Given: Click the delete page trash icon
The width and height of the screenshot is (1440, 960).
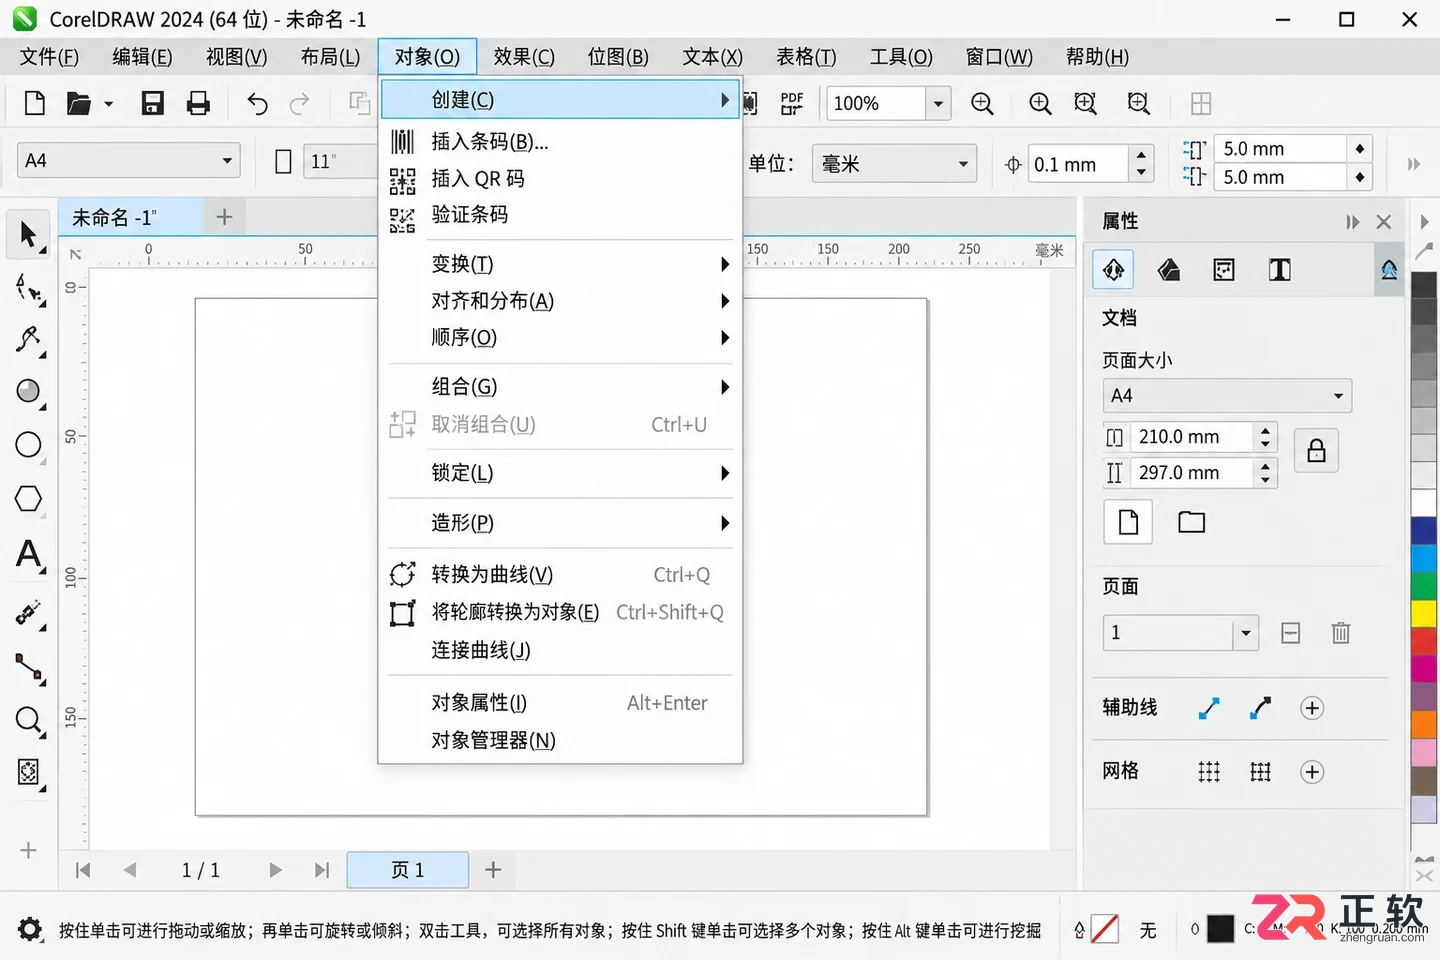Looking at the screenshot, I should 1341,633.
